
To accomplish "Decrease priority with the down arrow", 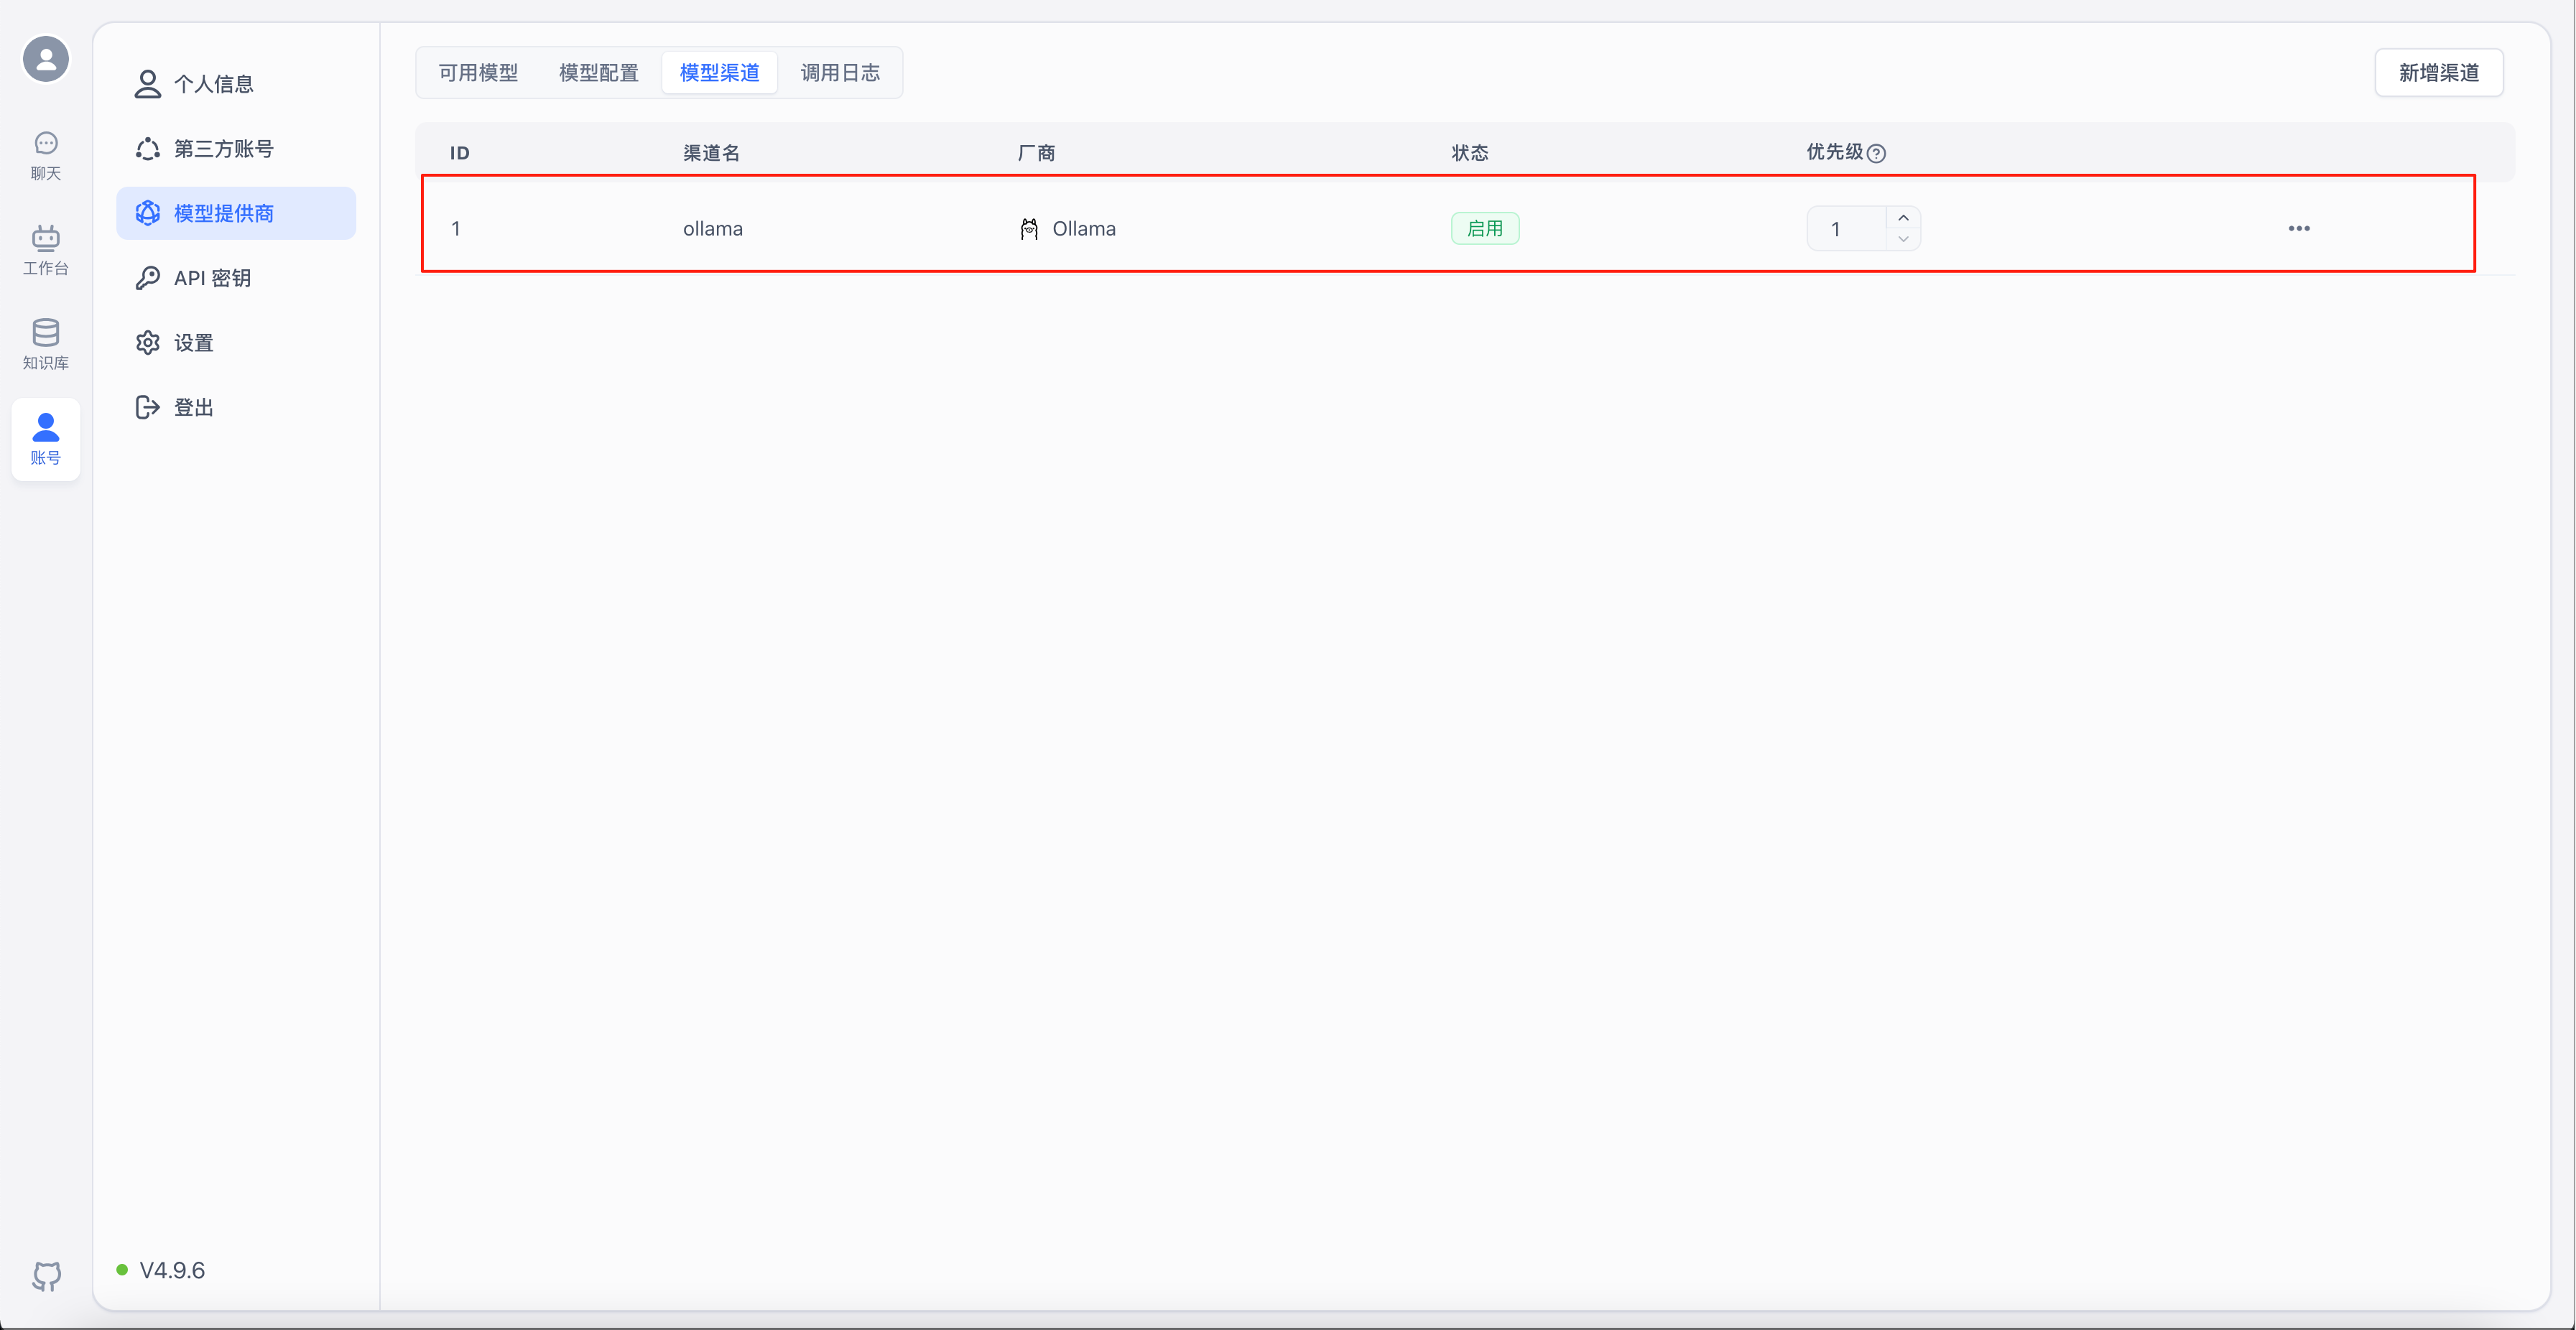I will pos(1903,239).
